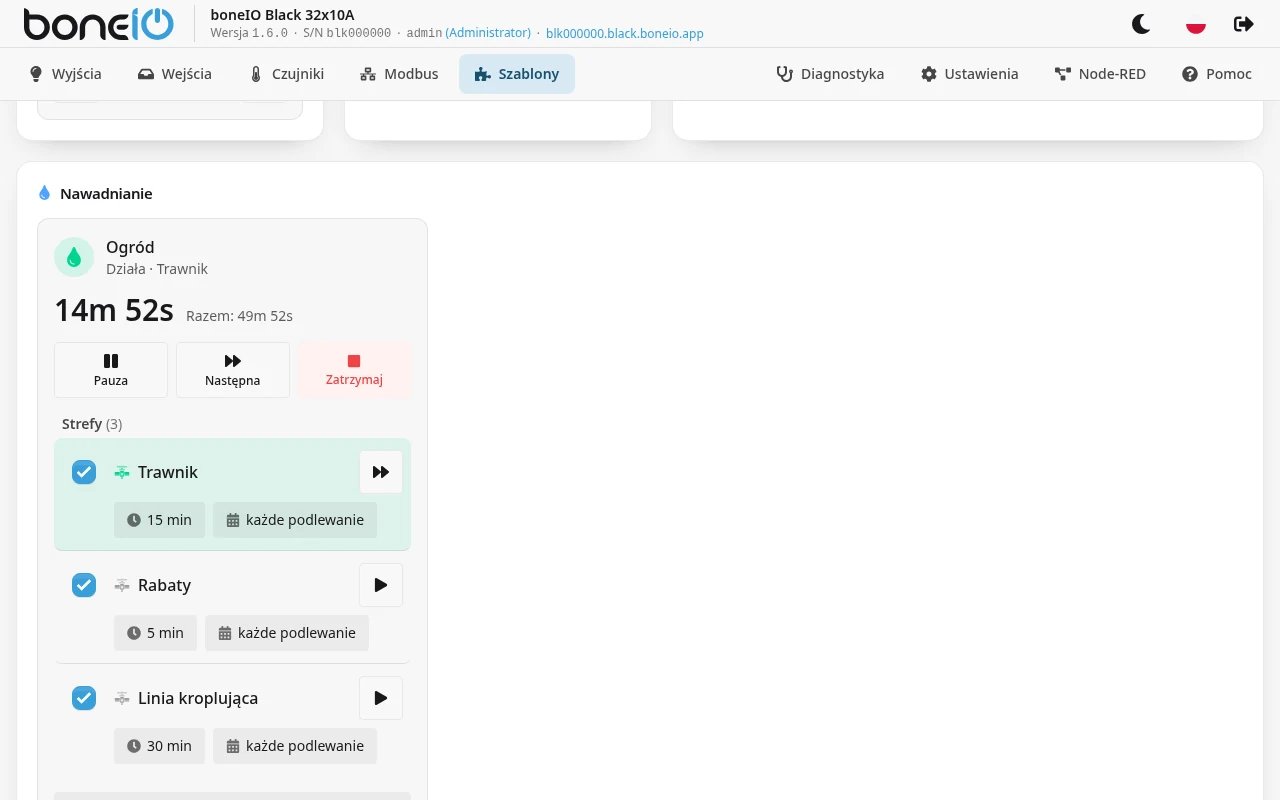Click the Linia kroplująca valve icon
This screenshot has height=800, width=1280.
coord(122,698)
